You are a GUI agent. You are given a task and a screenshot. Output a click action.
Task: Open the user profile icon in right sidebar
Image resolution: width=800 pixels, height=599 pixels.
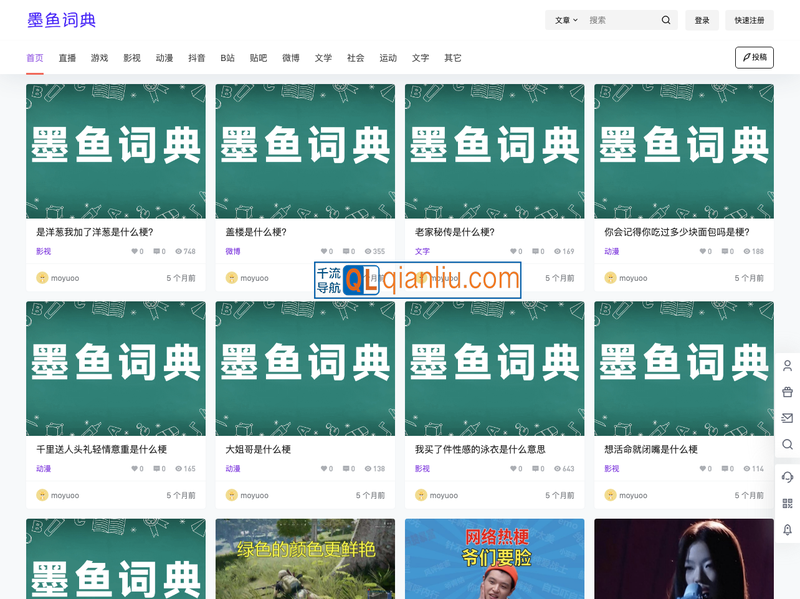pyautogui.click(x=788, y=367)
